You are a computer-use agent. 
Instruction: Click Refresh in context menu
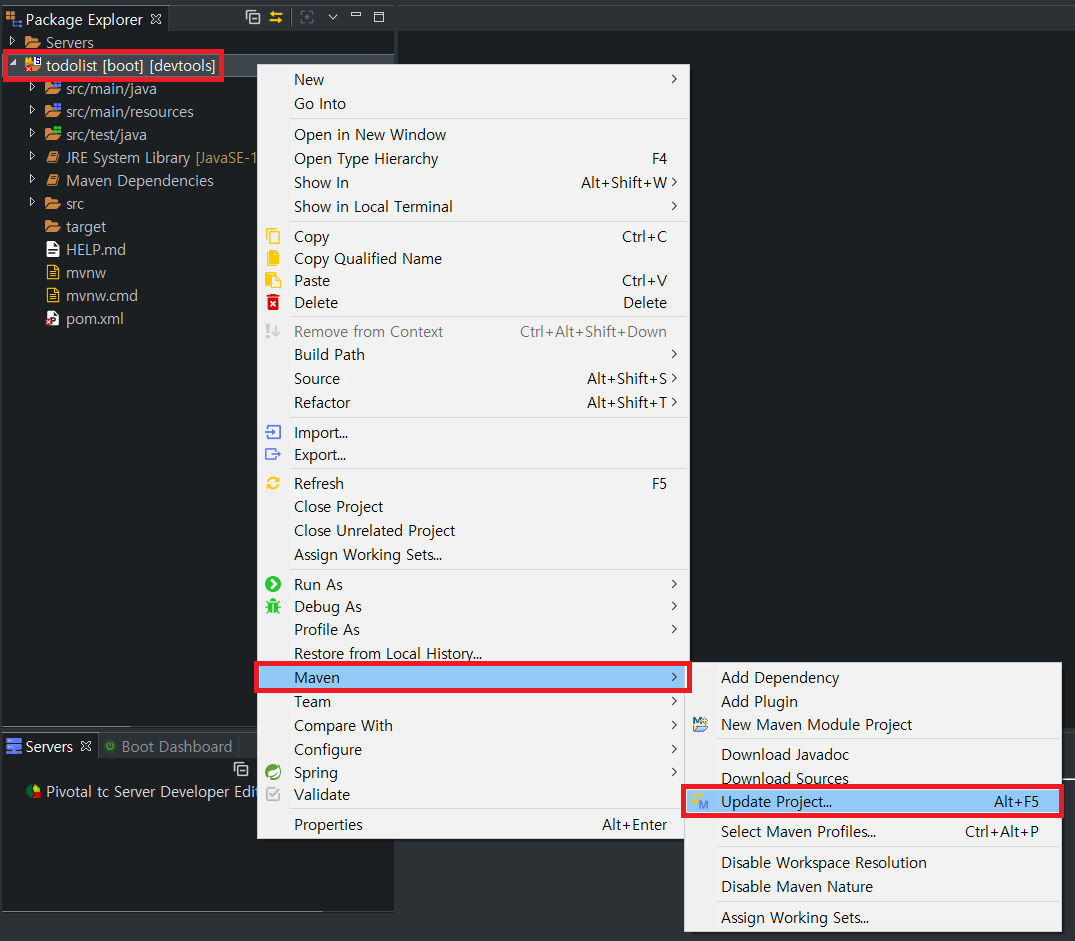pos(473,483)
